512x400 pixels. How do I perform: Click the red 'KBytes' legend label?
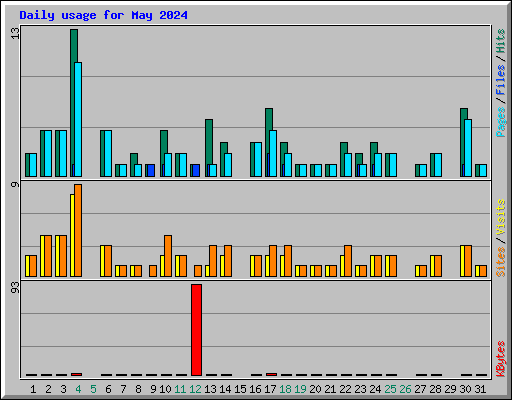tap(500, 359)
